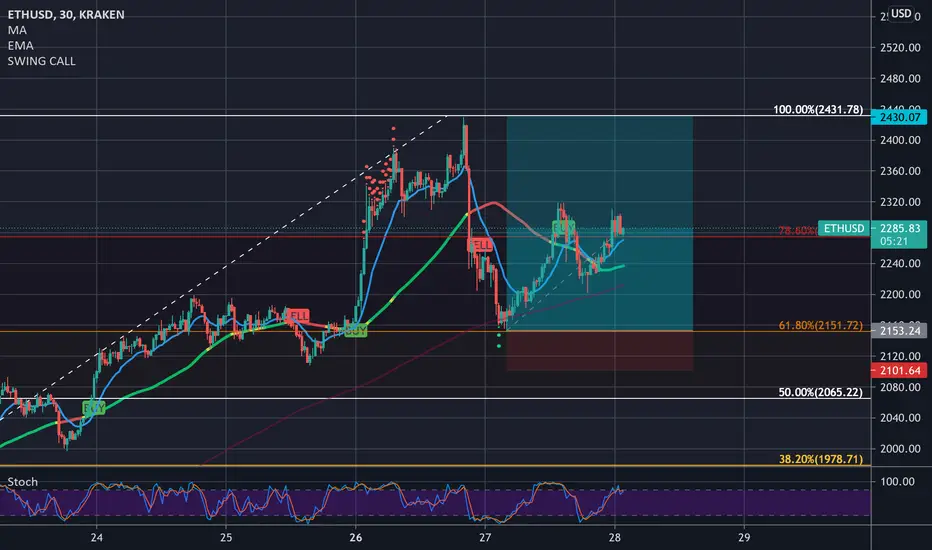
Task: Click the red 78.60% Fibonacci level label
Action: tap(798, 230)
